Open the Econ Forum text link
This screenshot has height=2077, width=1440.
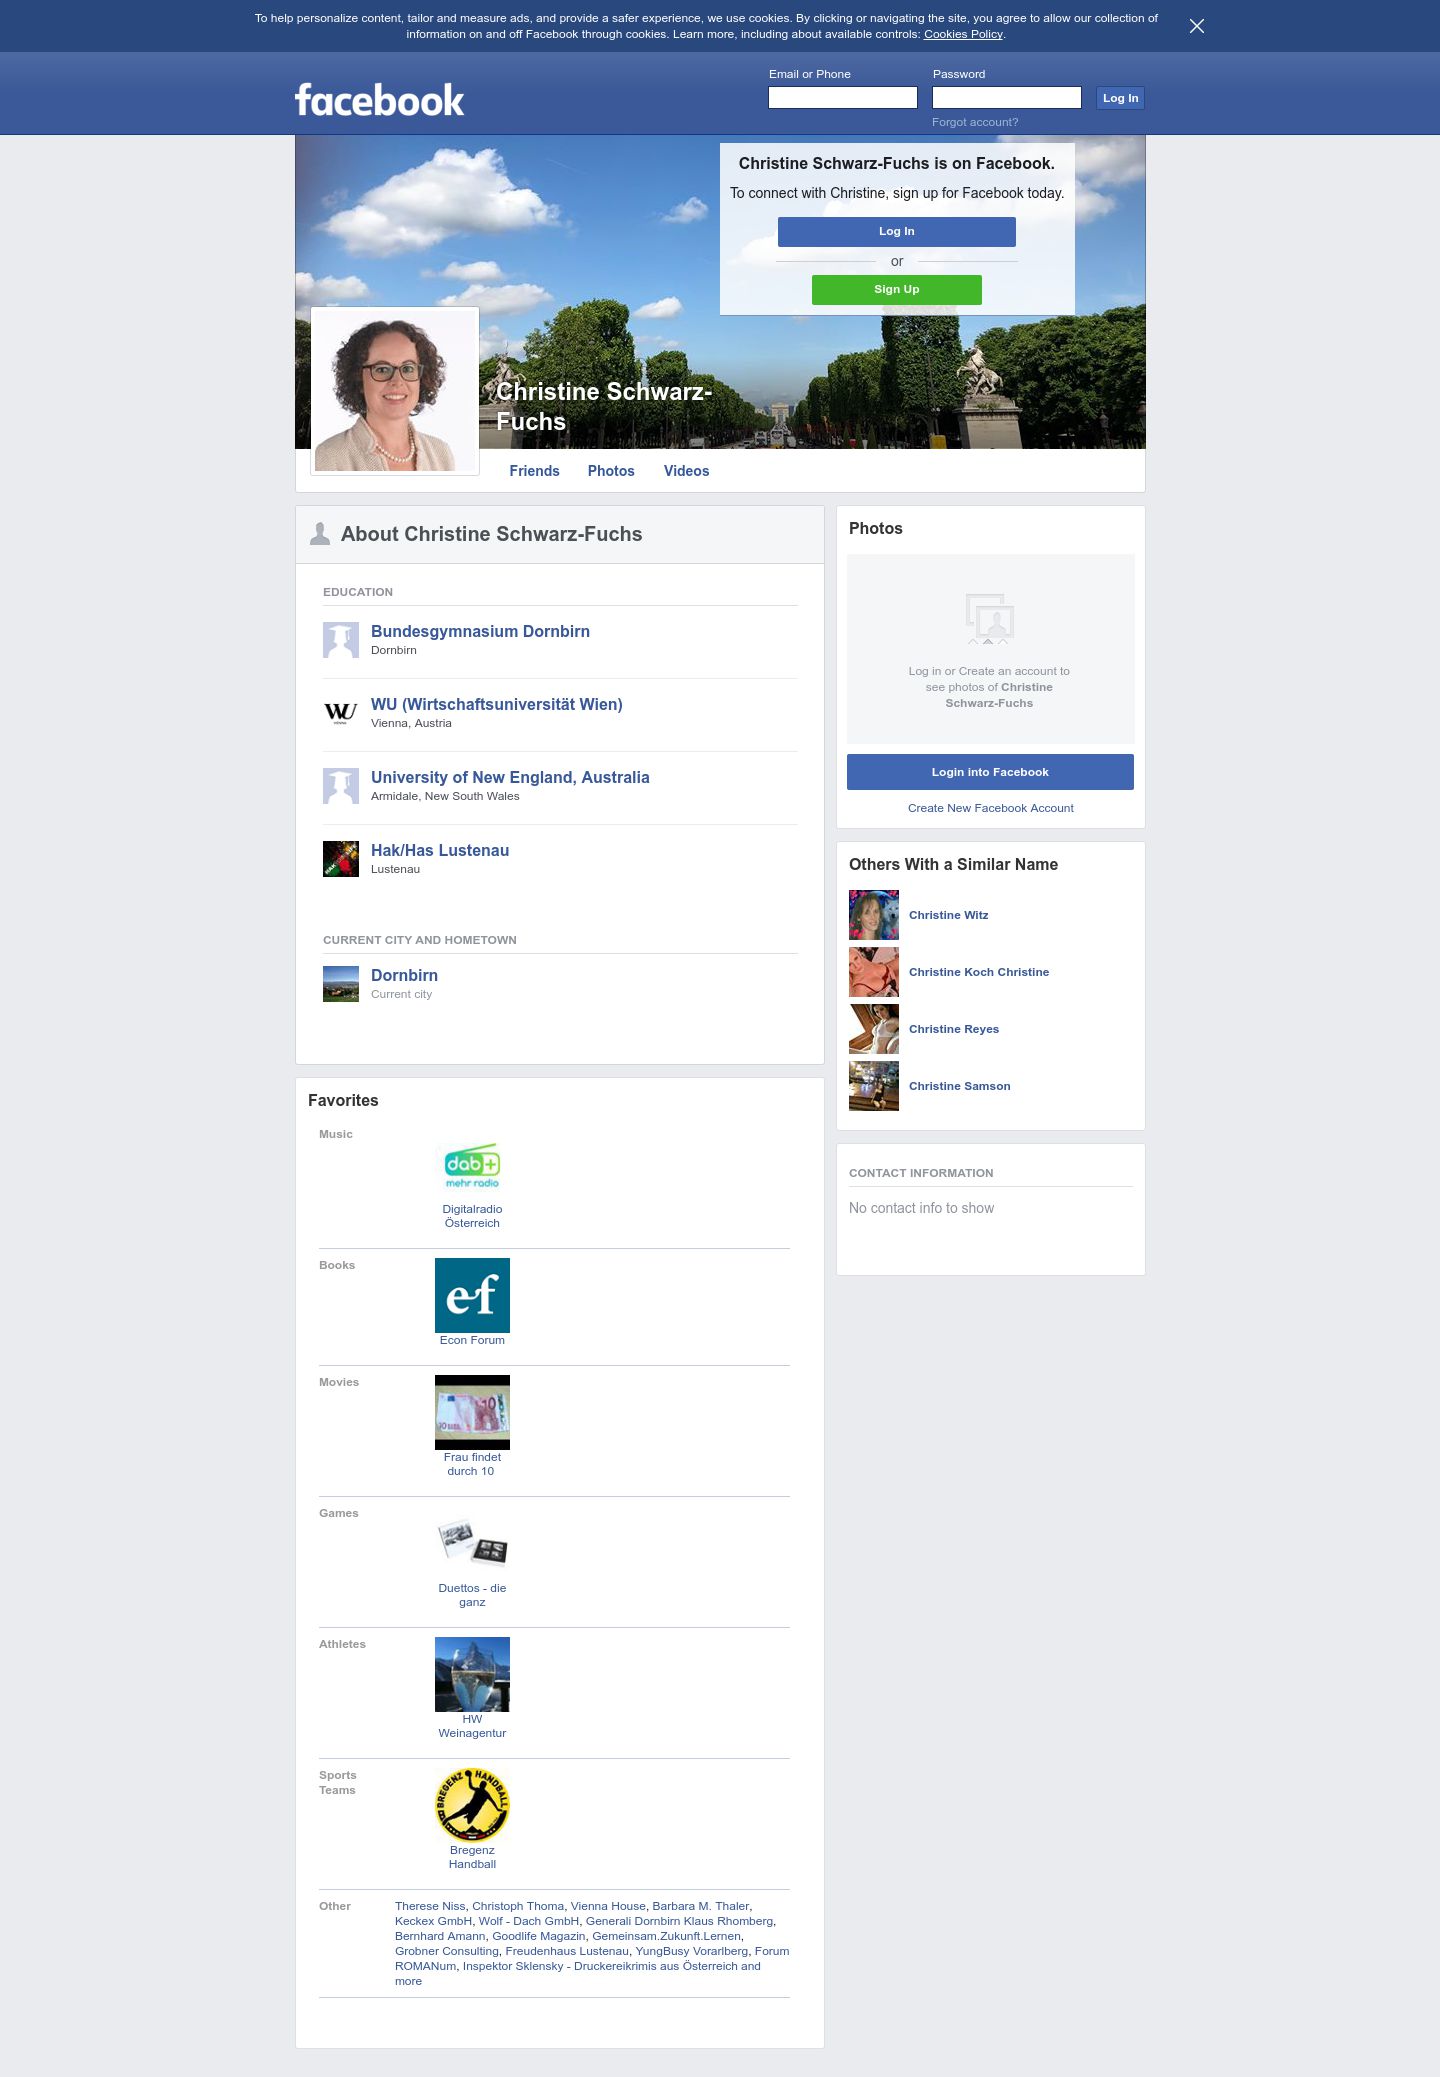tap(472, 1340)
